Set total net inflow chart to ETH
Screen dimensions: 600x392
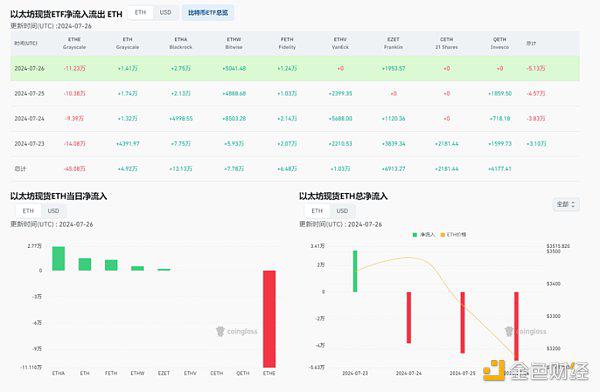(317, 211)
